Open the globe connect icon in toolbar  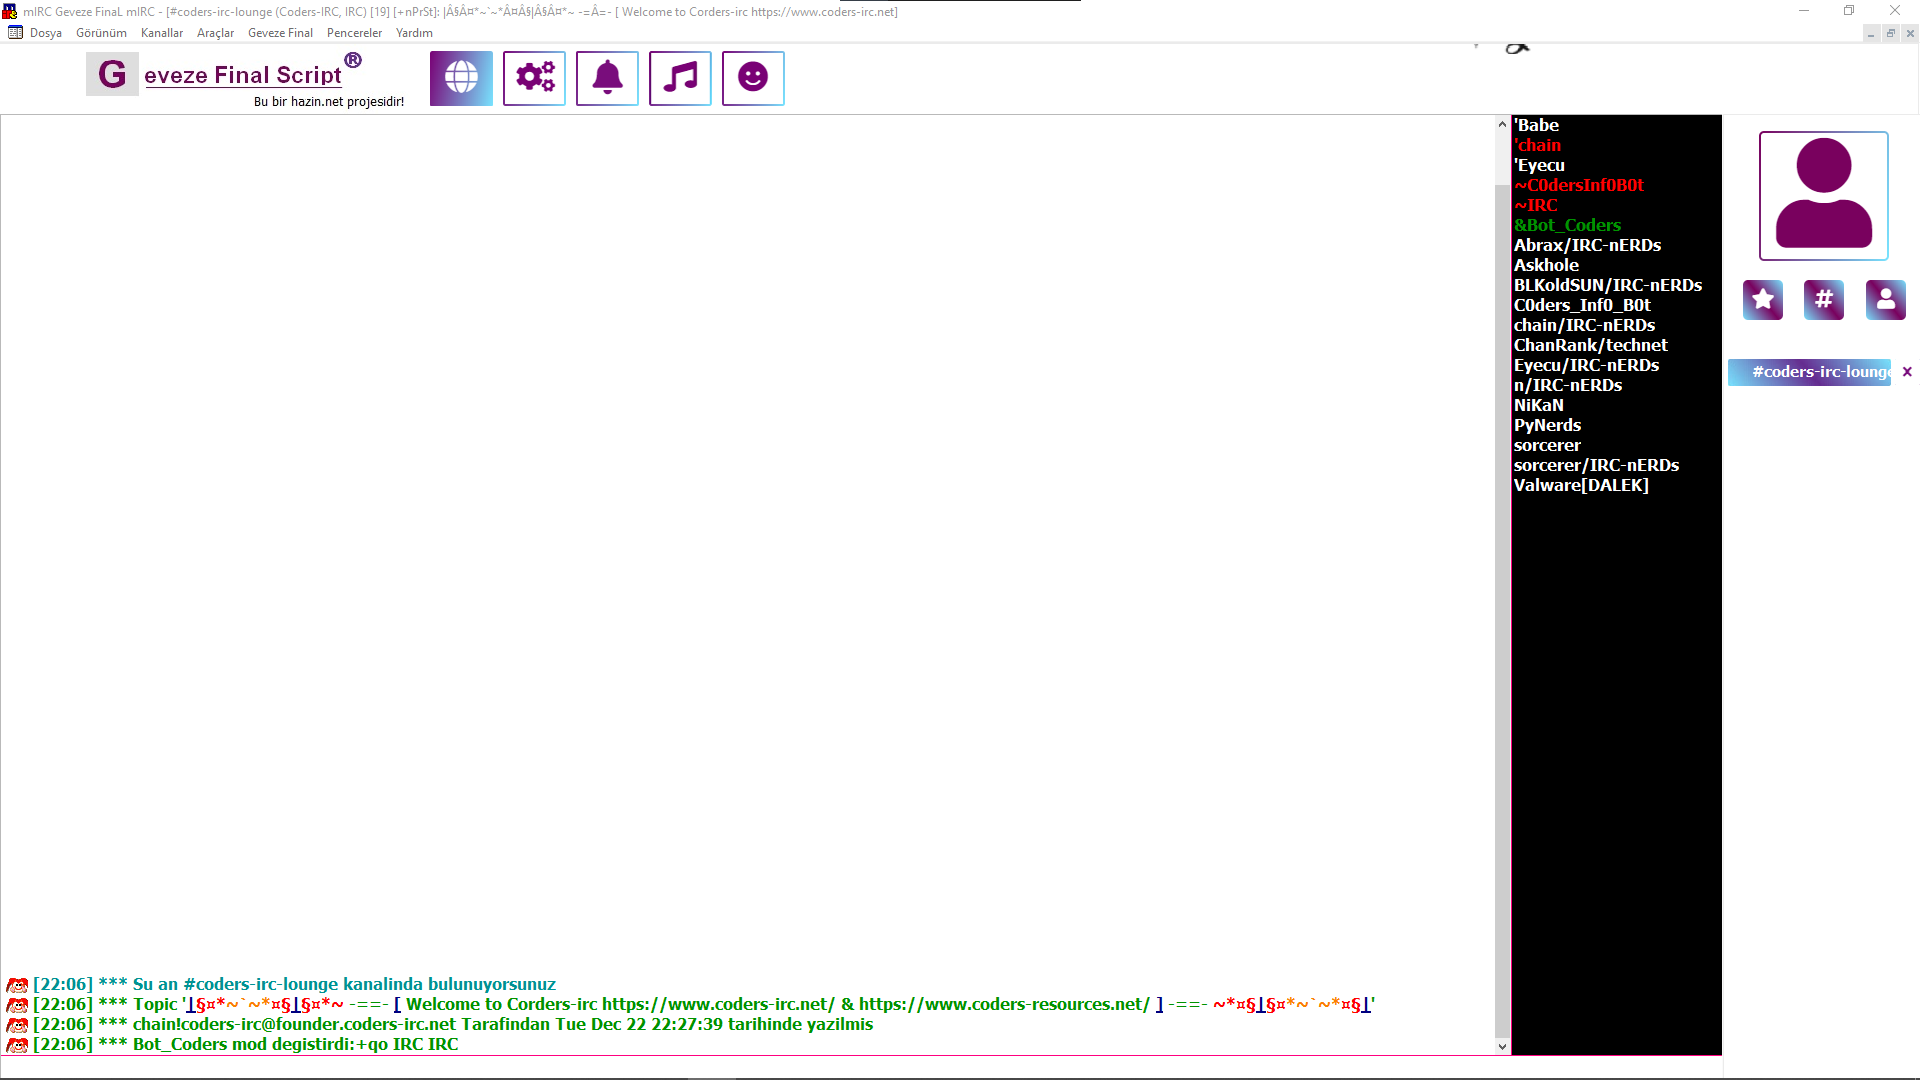[461, 78]
